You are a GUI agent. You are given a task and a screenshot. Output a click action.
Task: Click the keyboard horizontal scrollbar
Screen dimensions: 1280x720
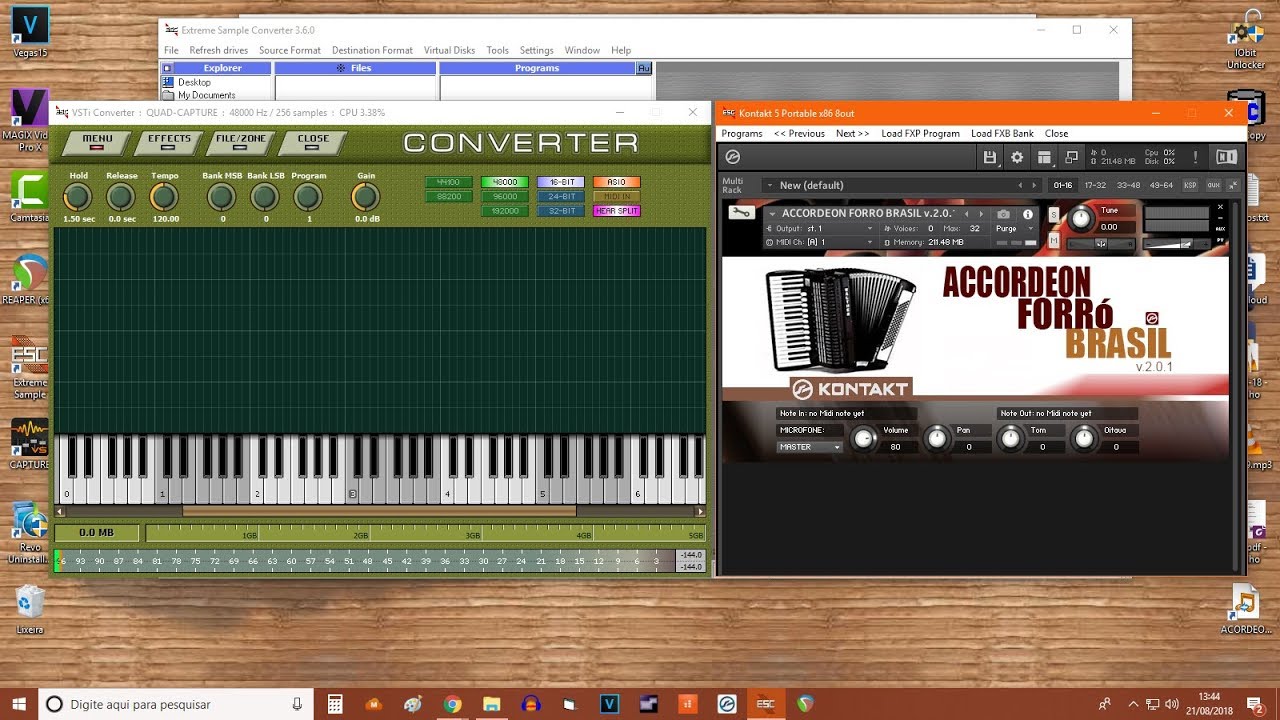pos(379,511)
